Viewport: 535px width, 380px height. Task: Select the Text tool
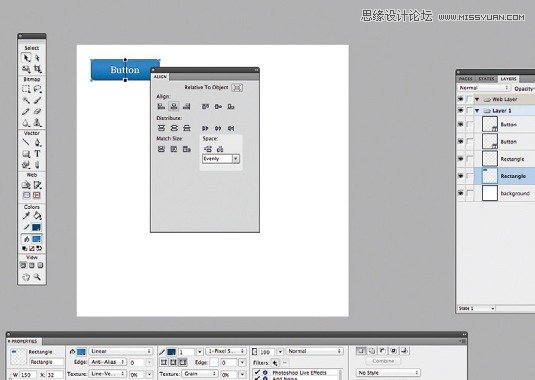pos(37,154)
